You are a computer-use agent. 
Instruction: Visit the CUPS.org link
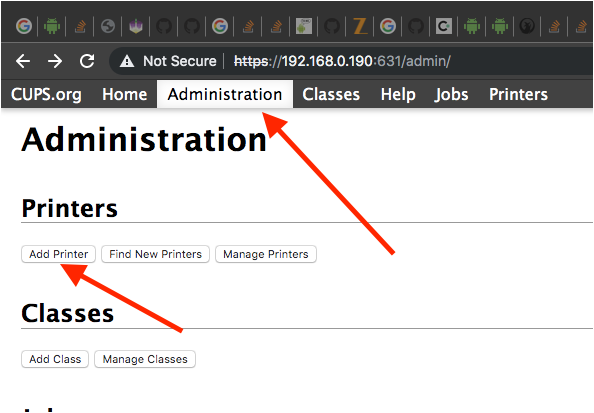click(46, 94)
